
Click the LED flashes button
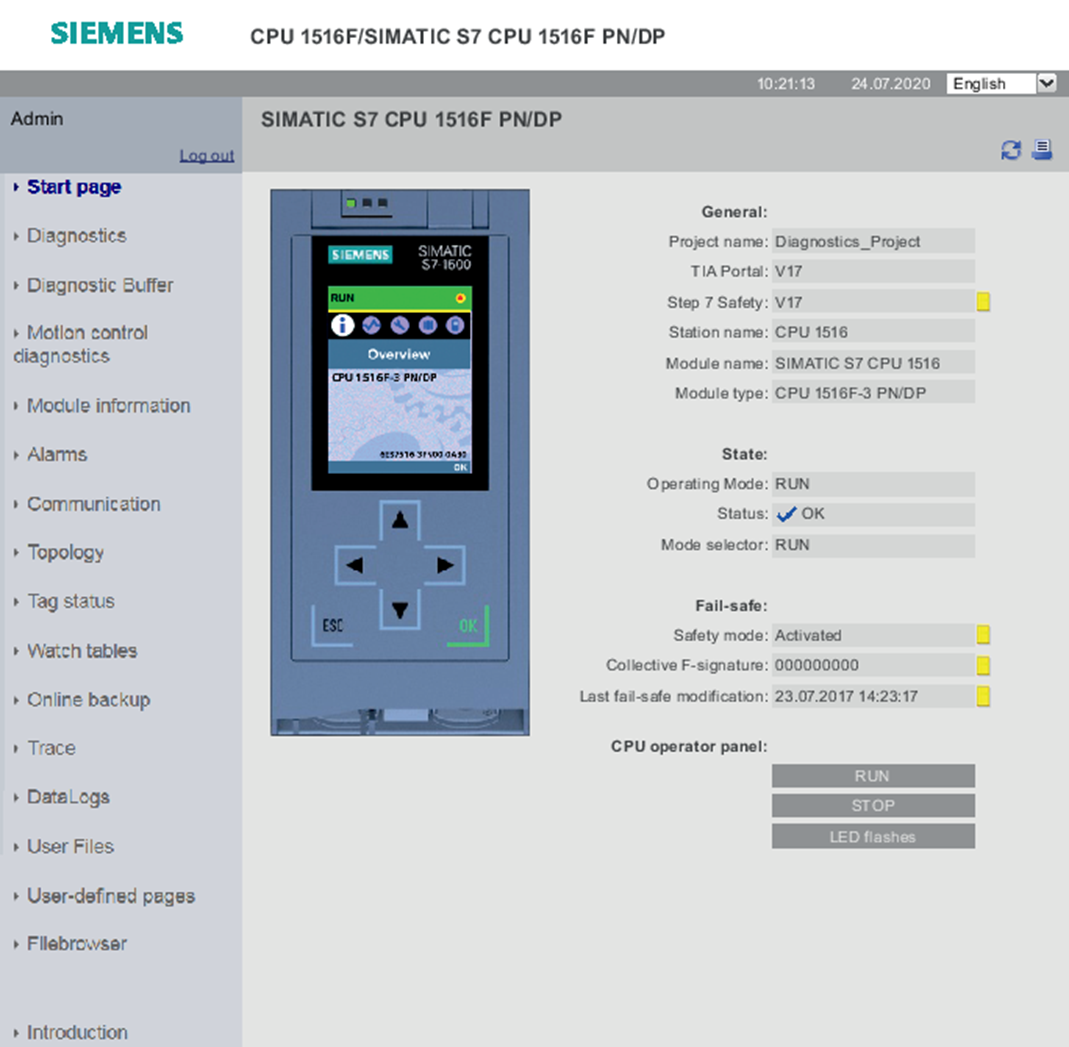[873, 836]
